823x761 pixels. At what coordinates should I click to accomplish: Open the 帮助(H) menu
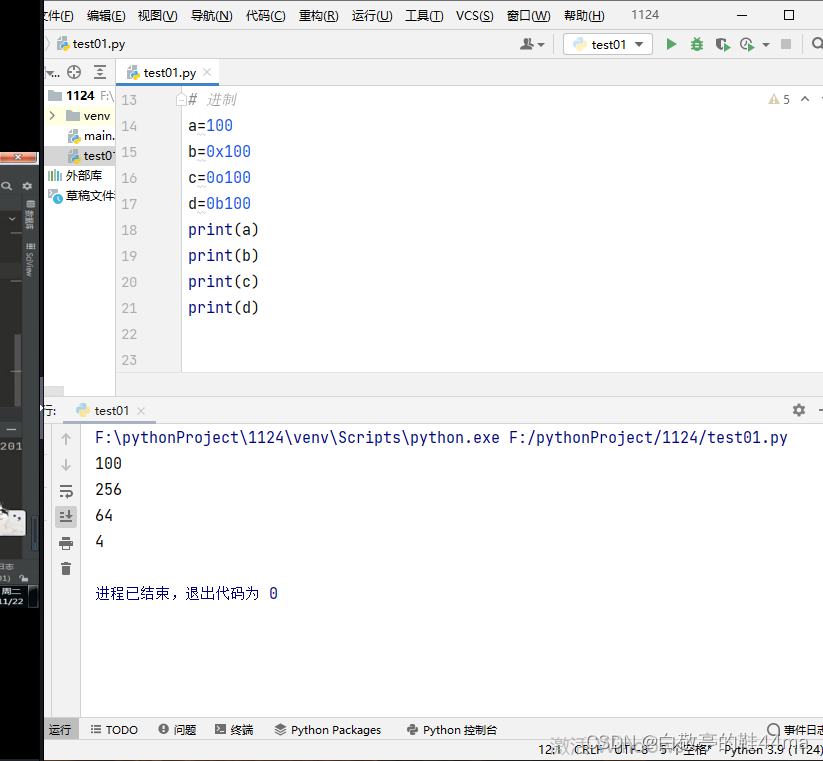click(584, 16)
